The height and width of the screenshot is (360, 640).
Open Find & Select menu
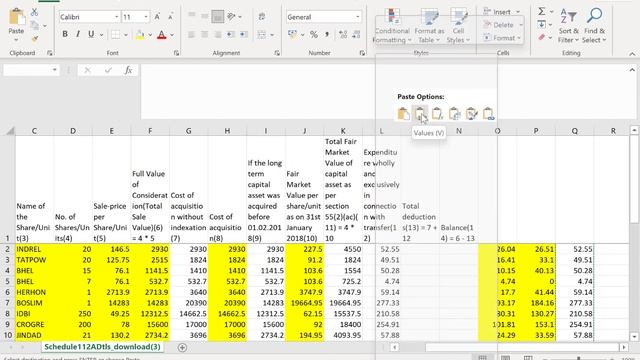594,25
